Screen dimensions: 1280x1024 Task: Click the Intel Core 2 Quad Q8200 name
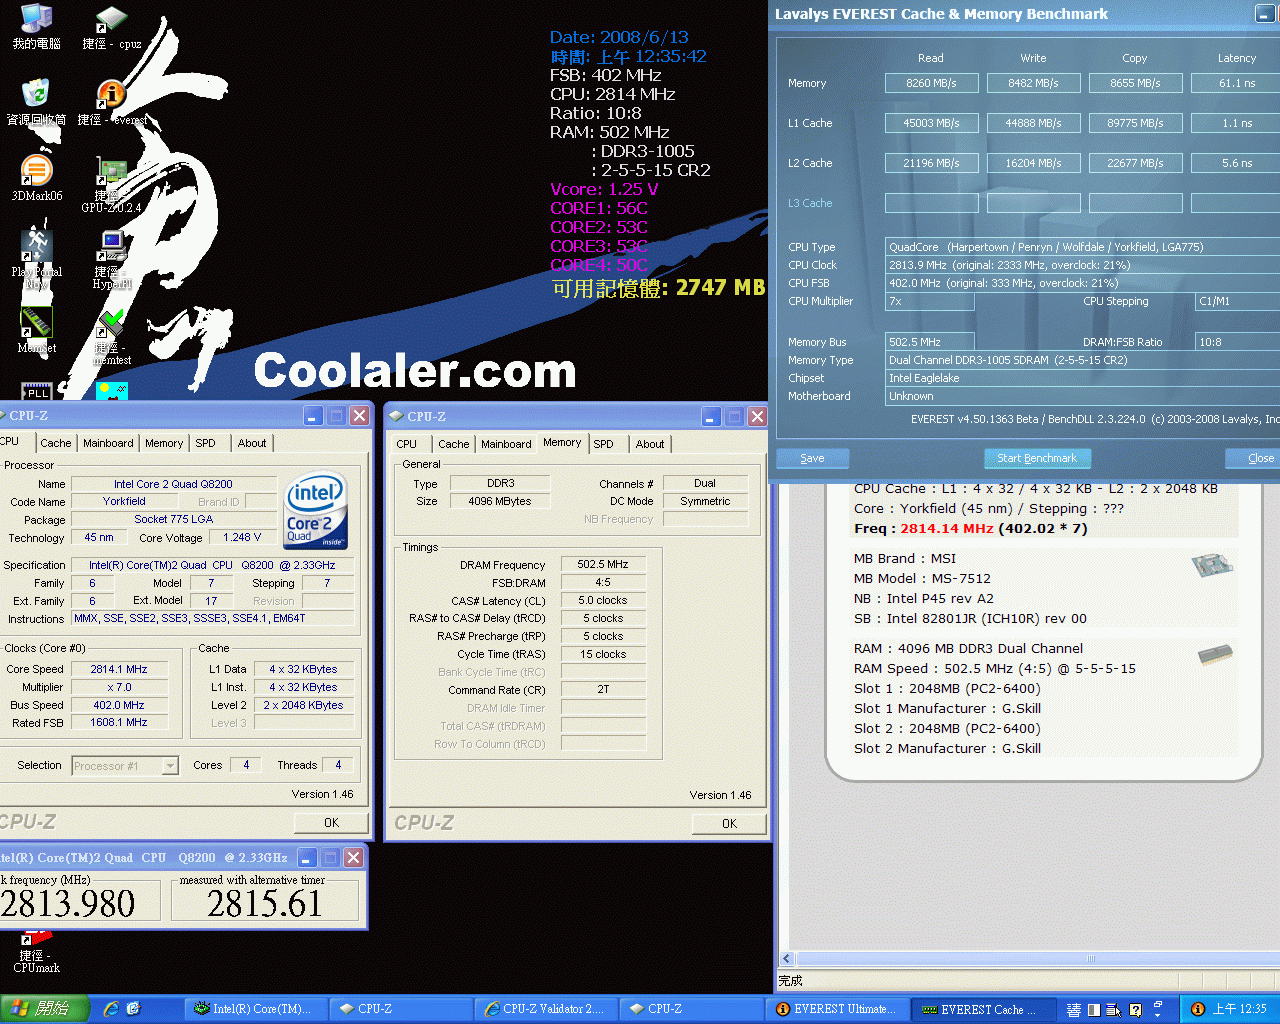click(x=173, y=484)
